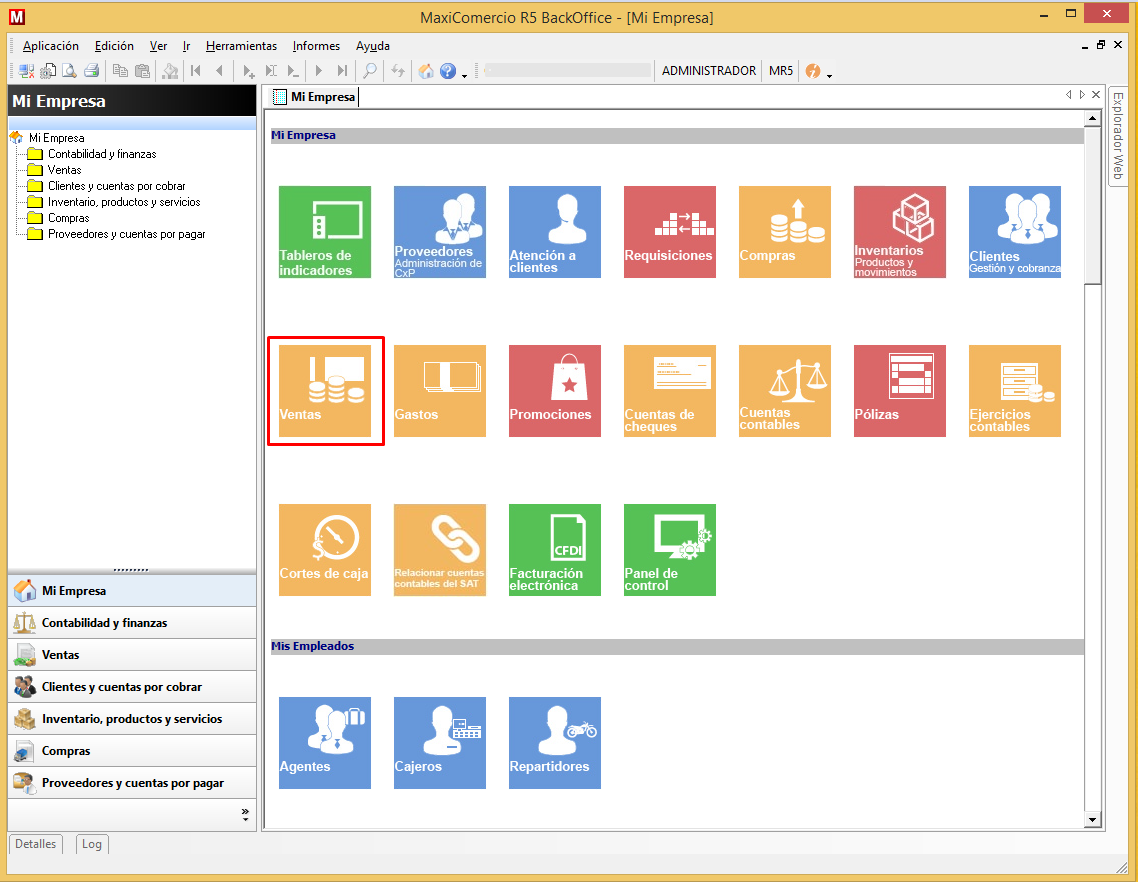Open the Cajeros employee tile
1138x882 pixels.
point(440,743)
